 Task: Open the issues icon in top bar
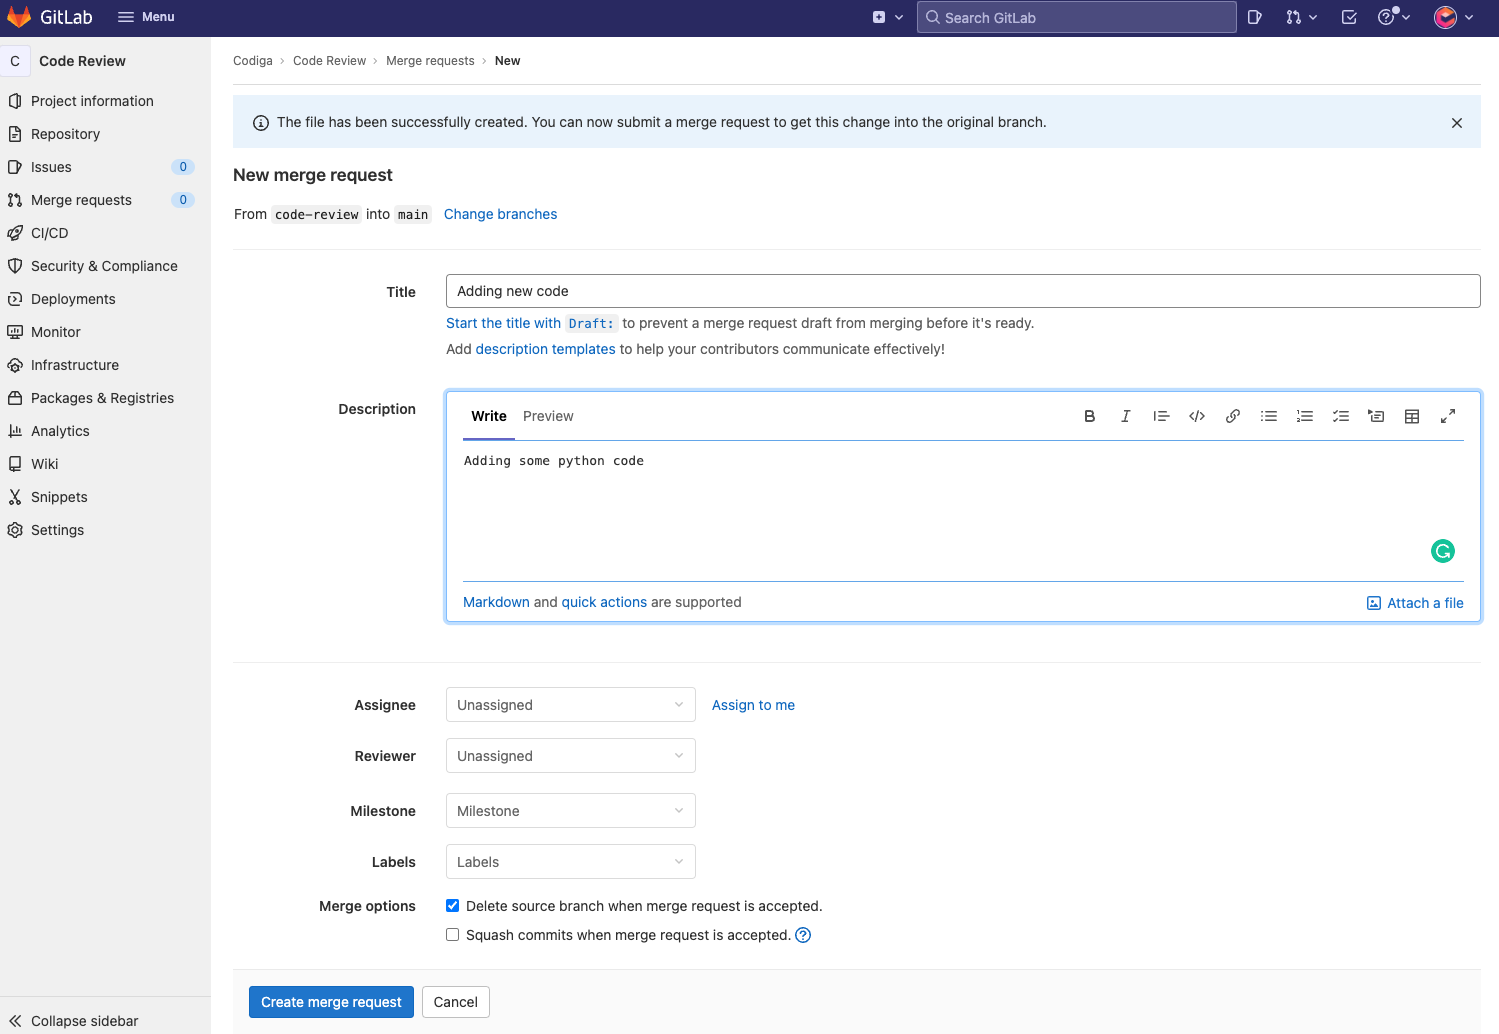coord(1255,17)
